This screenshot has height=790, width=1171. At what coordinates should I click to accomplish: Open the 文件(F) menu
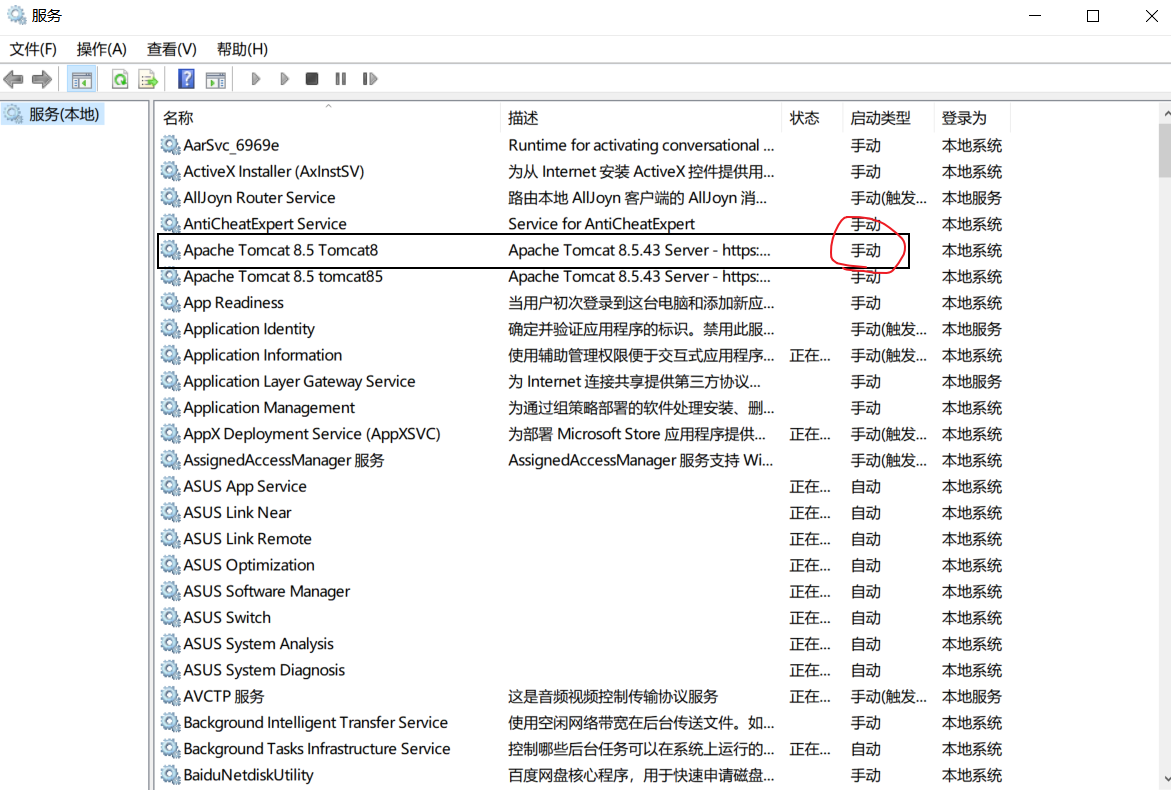tap(33, 49)
